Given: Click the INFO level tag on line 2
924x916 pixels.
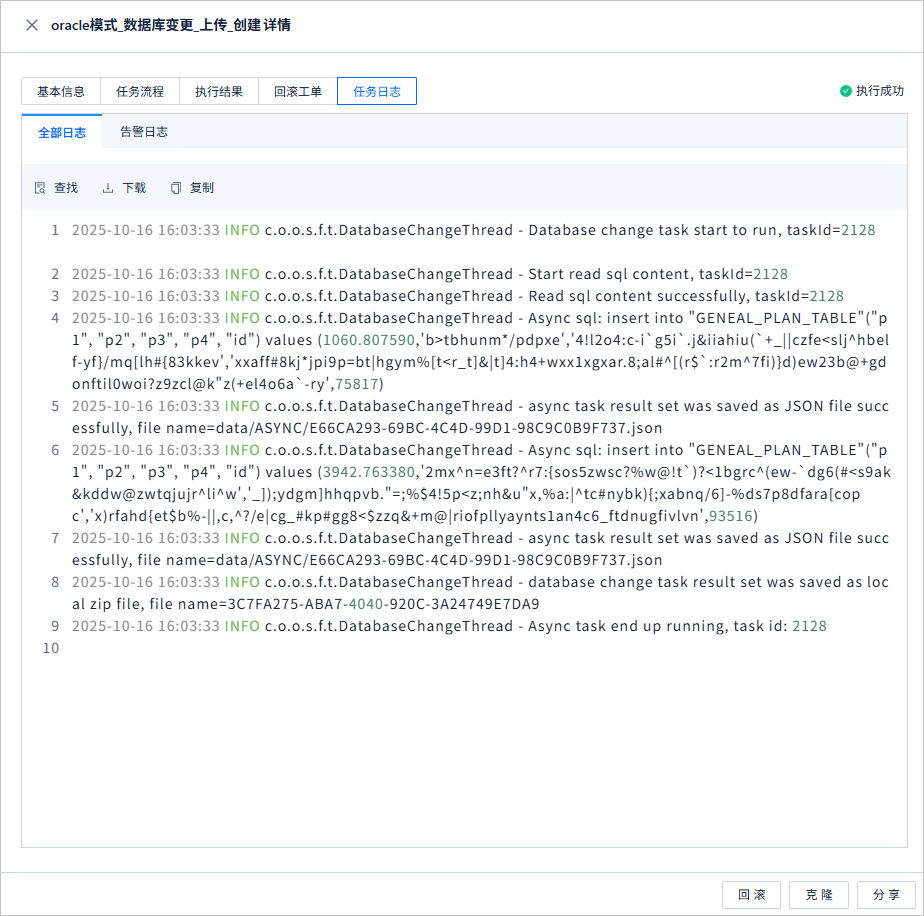Looking at the screenshot, I should (x=242, y=274).
